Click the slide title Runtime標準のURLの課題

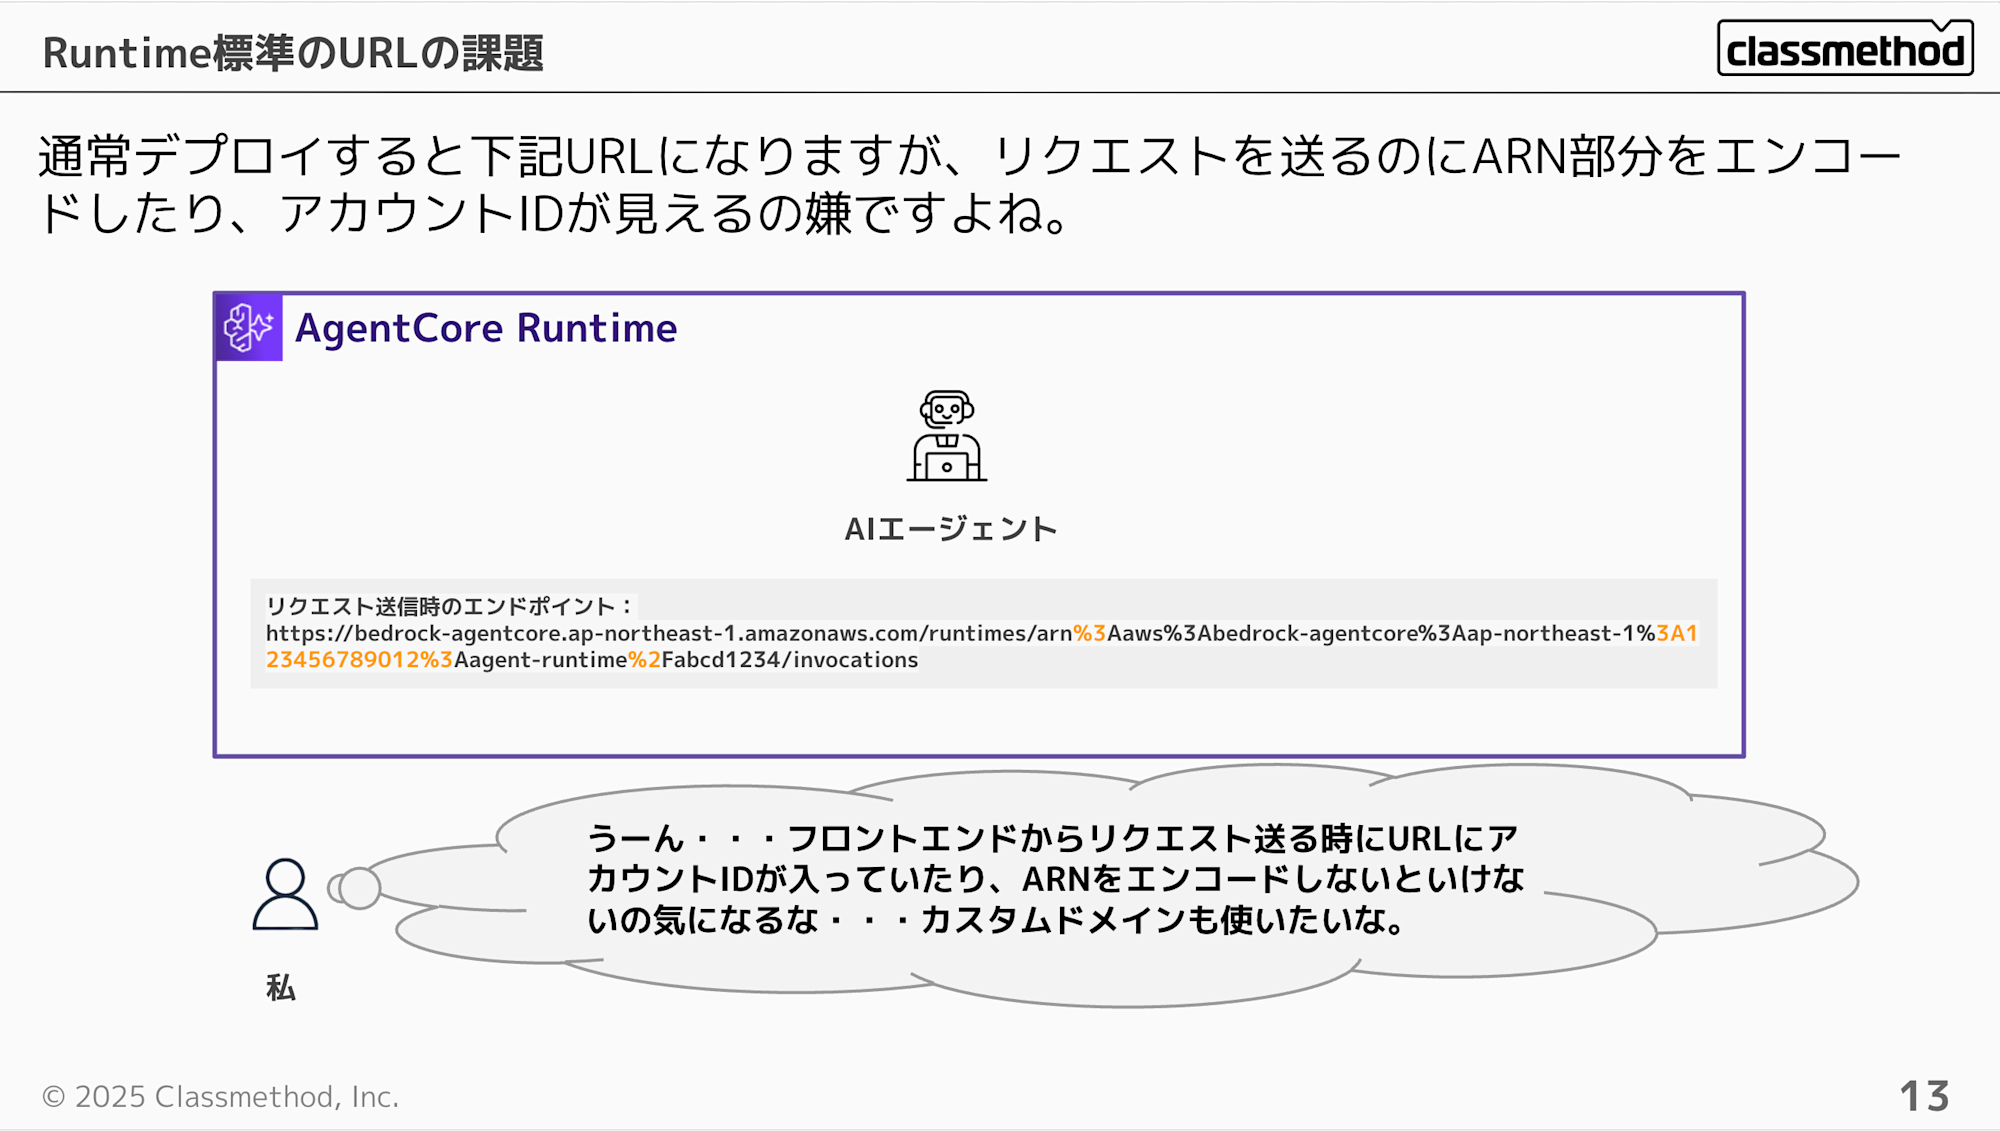click(x=292, y=53)
